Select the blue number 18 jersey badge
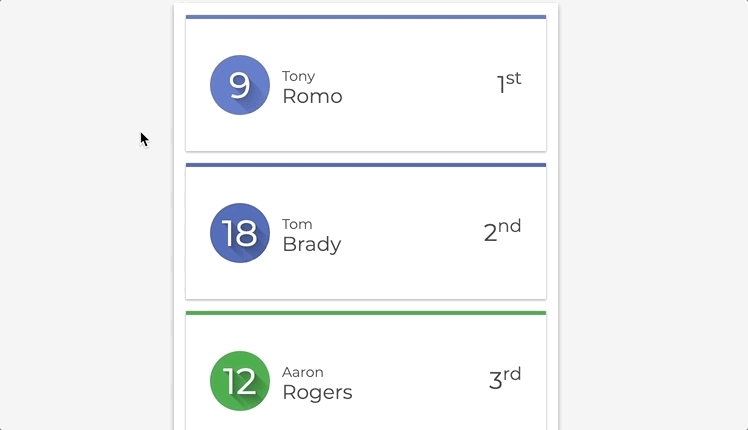Screen dimensions: 748x430 [x=240, y=233]
